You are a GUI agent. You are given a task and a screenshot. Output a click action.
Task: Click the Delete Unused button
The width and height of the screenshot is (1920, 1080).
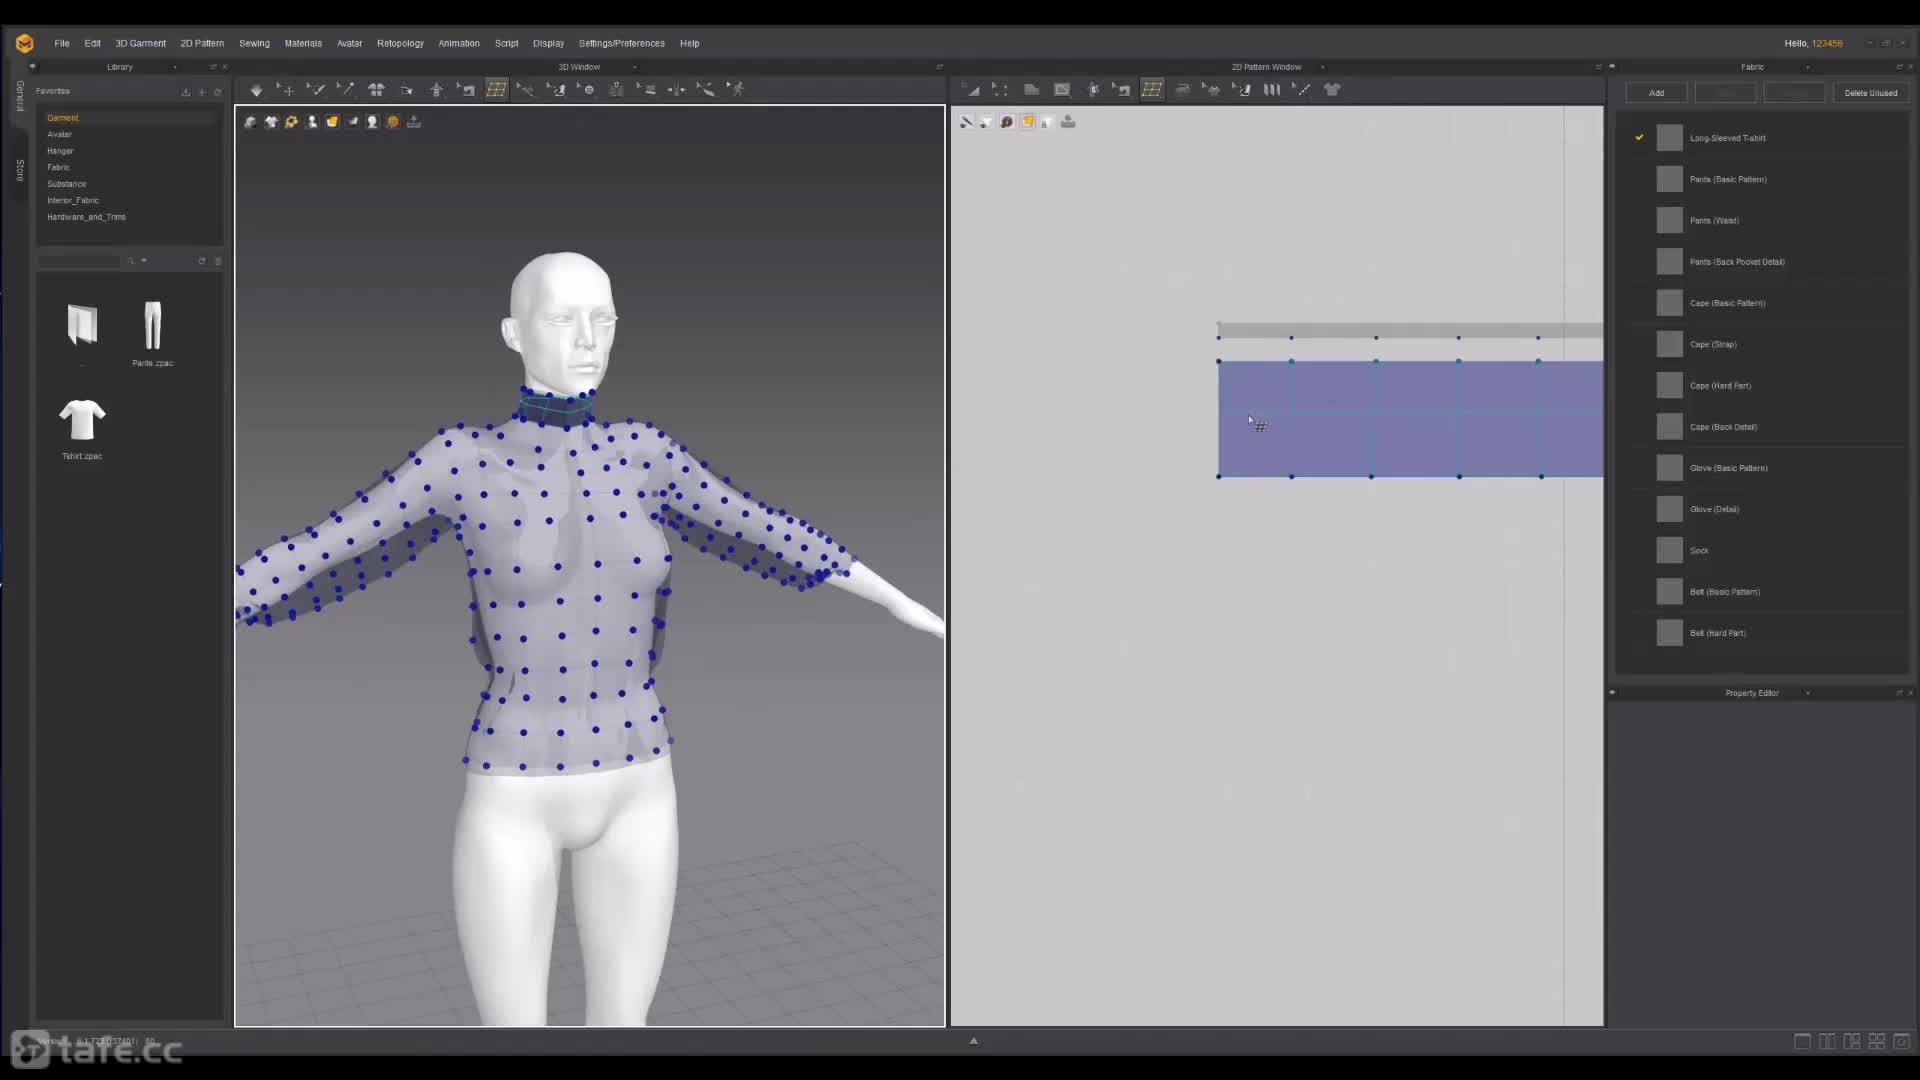click(1870, 93)
